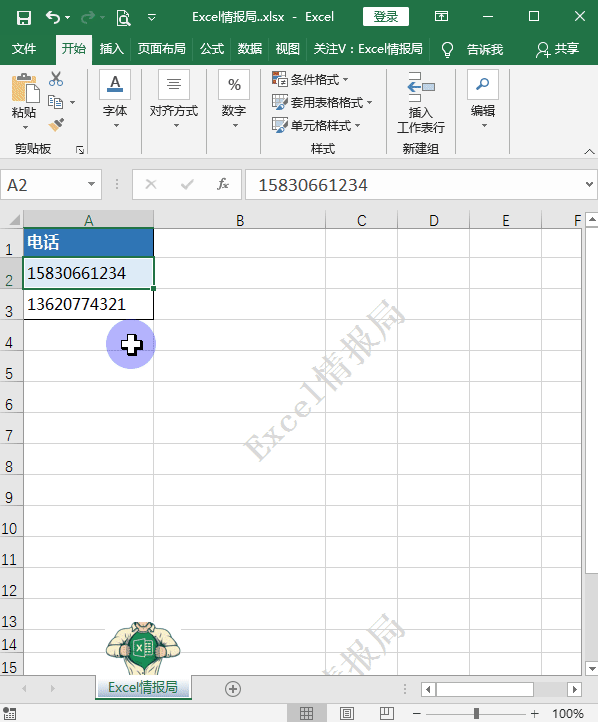Image resolution: width=598 pixels, height=722 pixels.
Task: Open 条件格式 conditional formatting menu
Action: [310, 79]
